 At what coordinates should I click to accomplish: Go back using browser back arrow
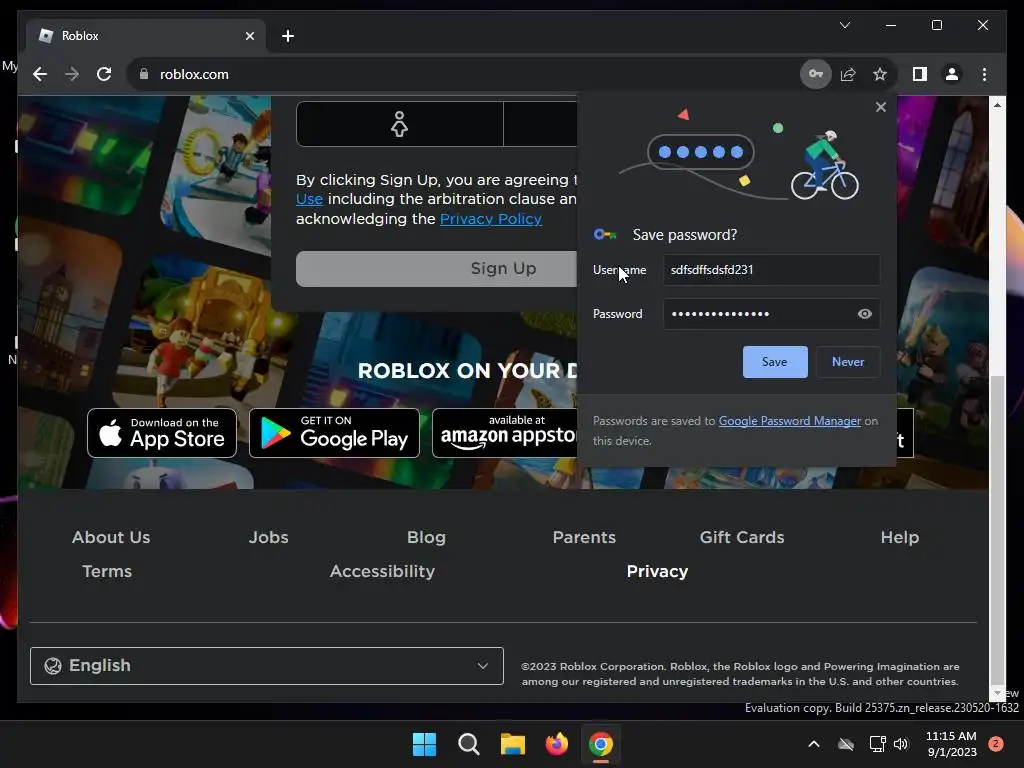coord(40,74)
